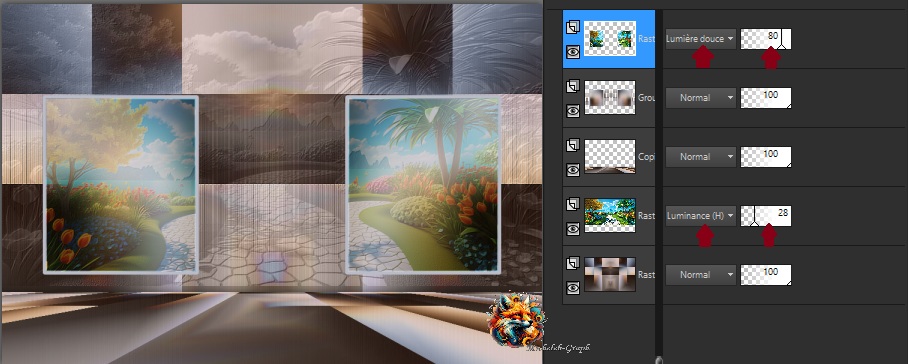Select the colorful garden raster layer thumbnail
908x364 pixels.
610,215
